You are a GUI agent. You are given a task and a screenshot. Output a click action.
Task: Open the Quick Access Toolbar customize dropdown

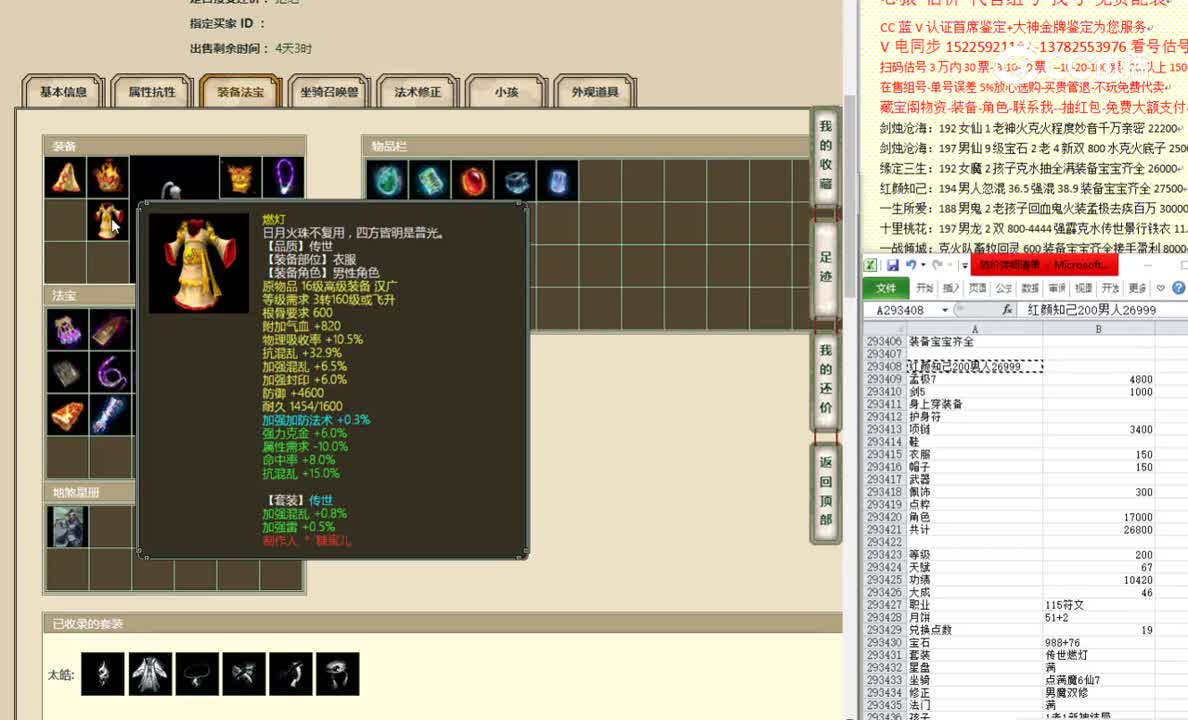tap(964, 264)
